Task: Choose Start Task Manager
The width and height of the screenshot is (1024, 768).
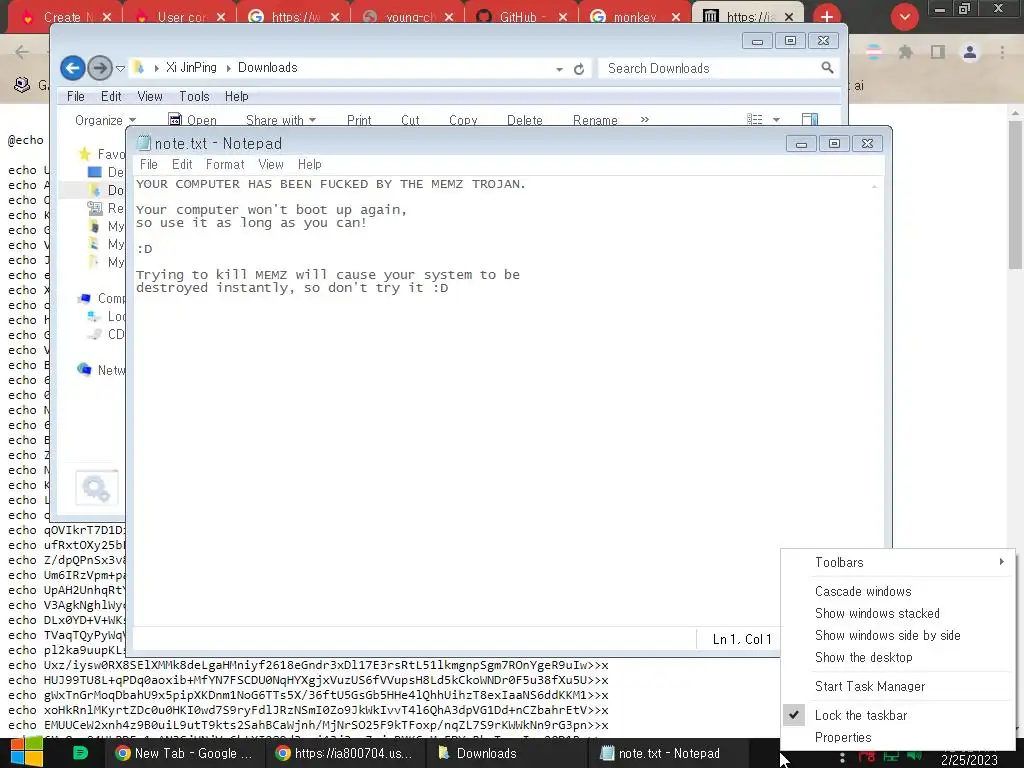Action: tap(898, 686)
